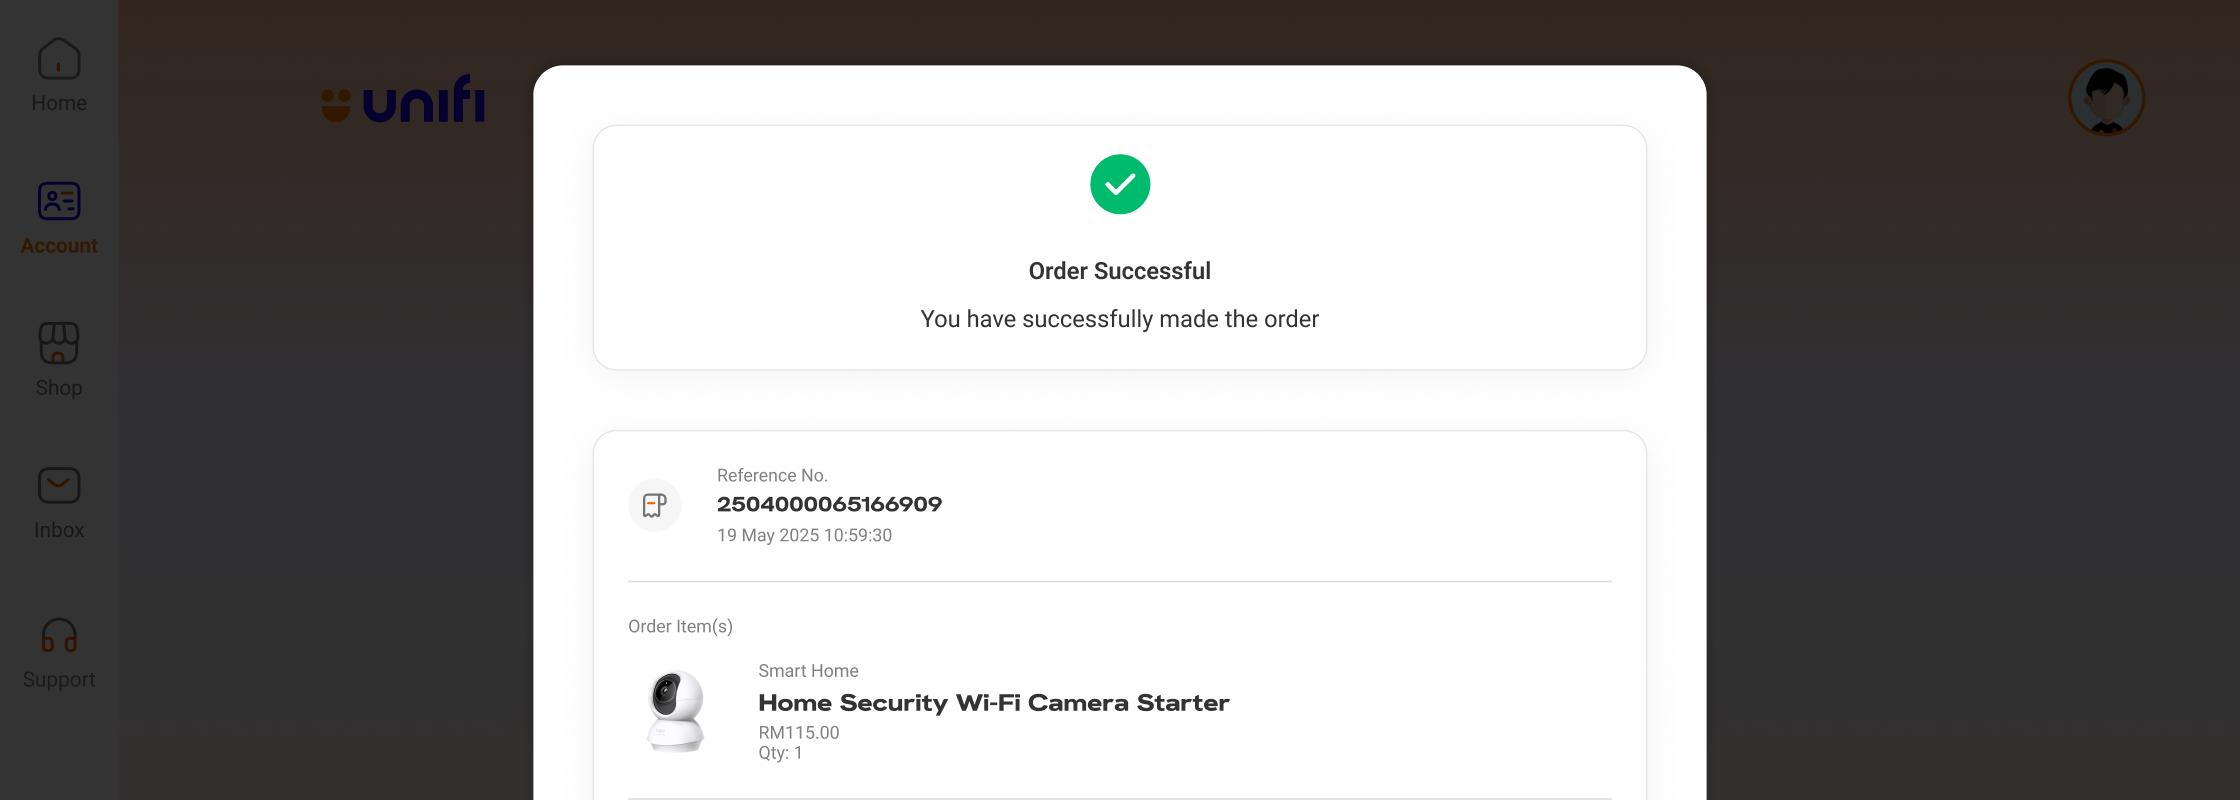The image size is (2240, 800).
Task: Open the Inbox envelope icon
Action: [x=59, y=486]
